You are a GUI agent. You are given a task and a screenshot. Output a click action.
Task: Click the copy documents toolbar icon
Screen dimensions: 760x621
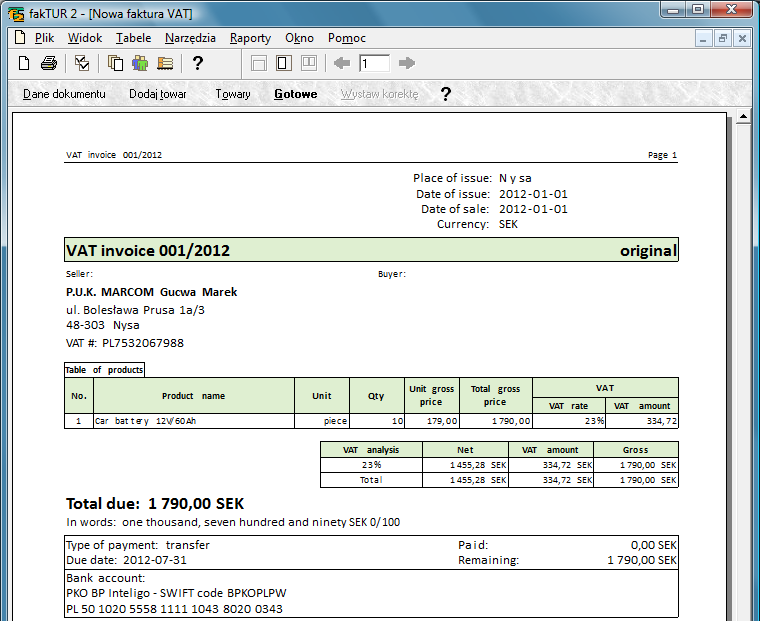pos(115,63)
